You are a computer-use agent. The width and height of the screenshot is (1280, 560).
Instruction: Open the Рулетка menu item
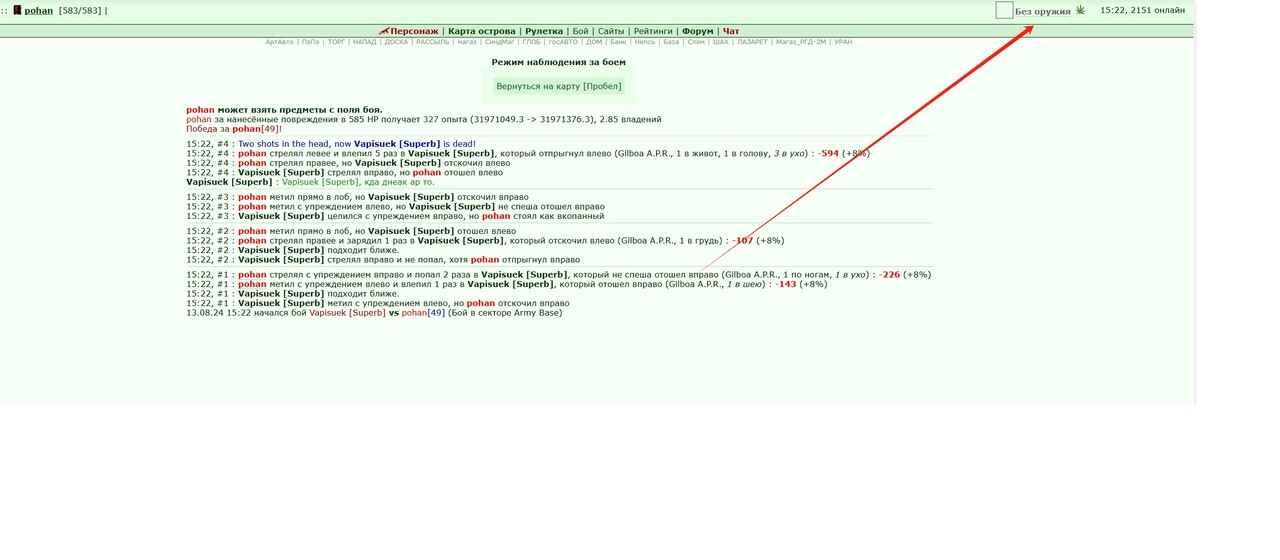pos(544,31)
